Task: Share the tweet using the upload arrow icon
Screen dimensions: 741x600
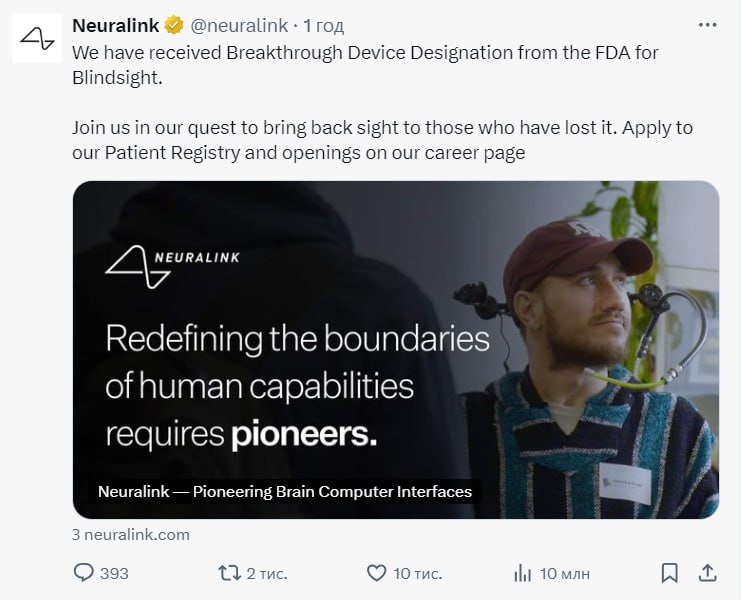Action: click(x=707, y=573)
